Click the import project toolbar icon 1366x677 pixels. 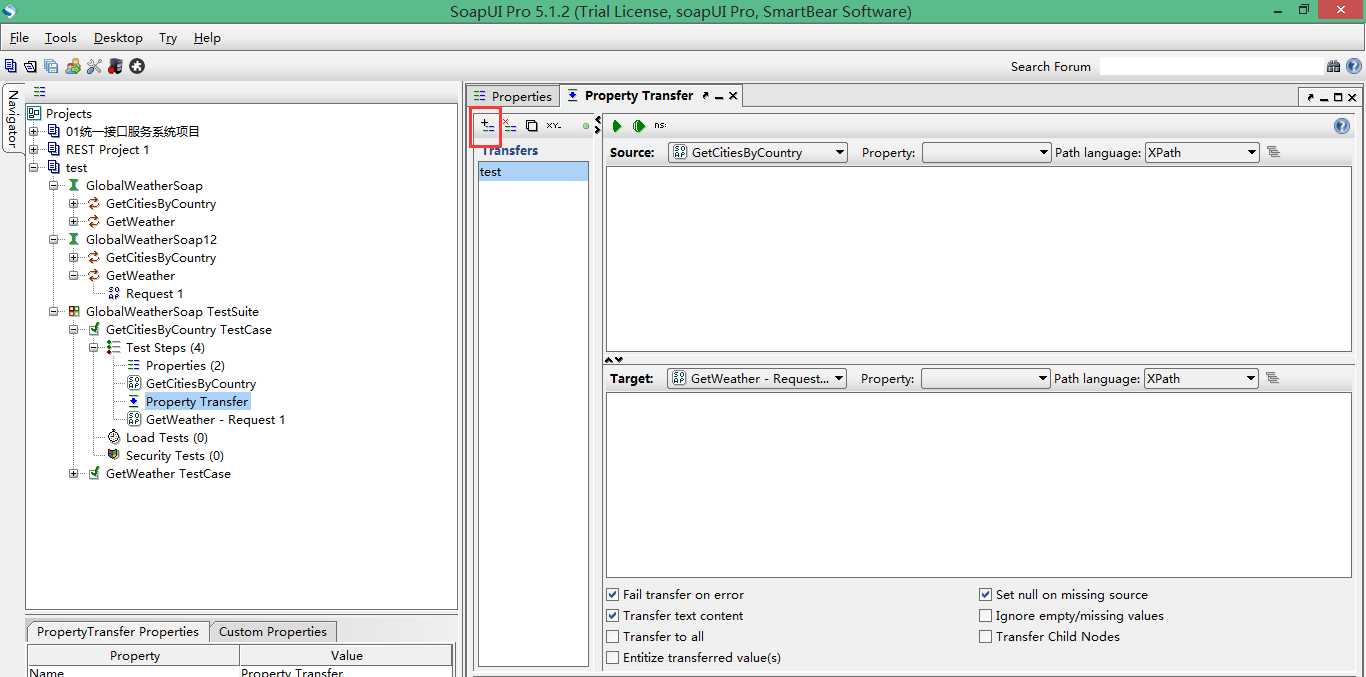pyautogui.click(x=30, y=66)
